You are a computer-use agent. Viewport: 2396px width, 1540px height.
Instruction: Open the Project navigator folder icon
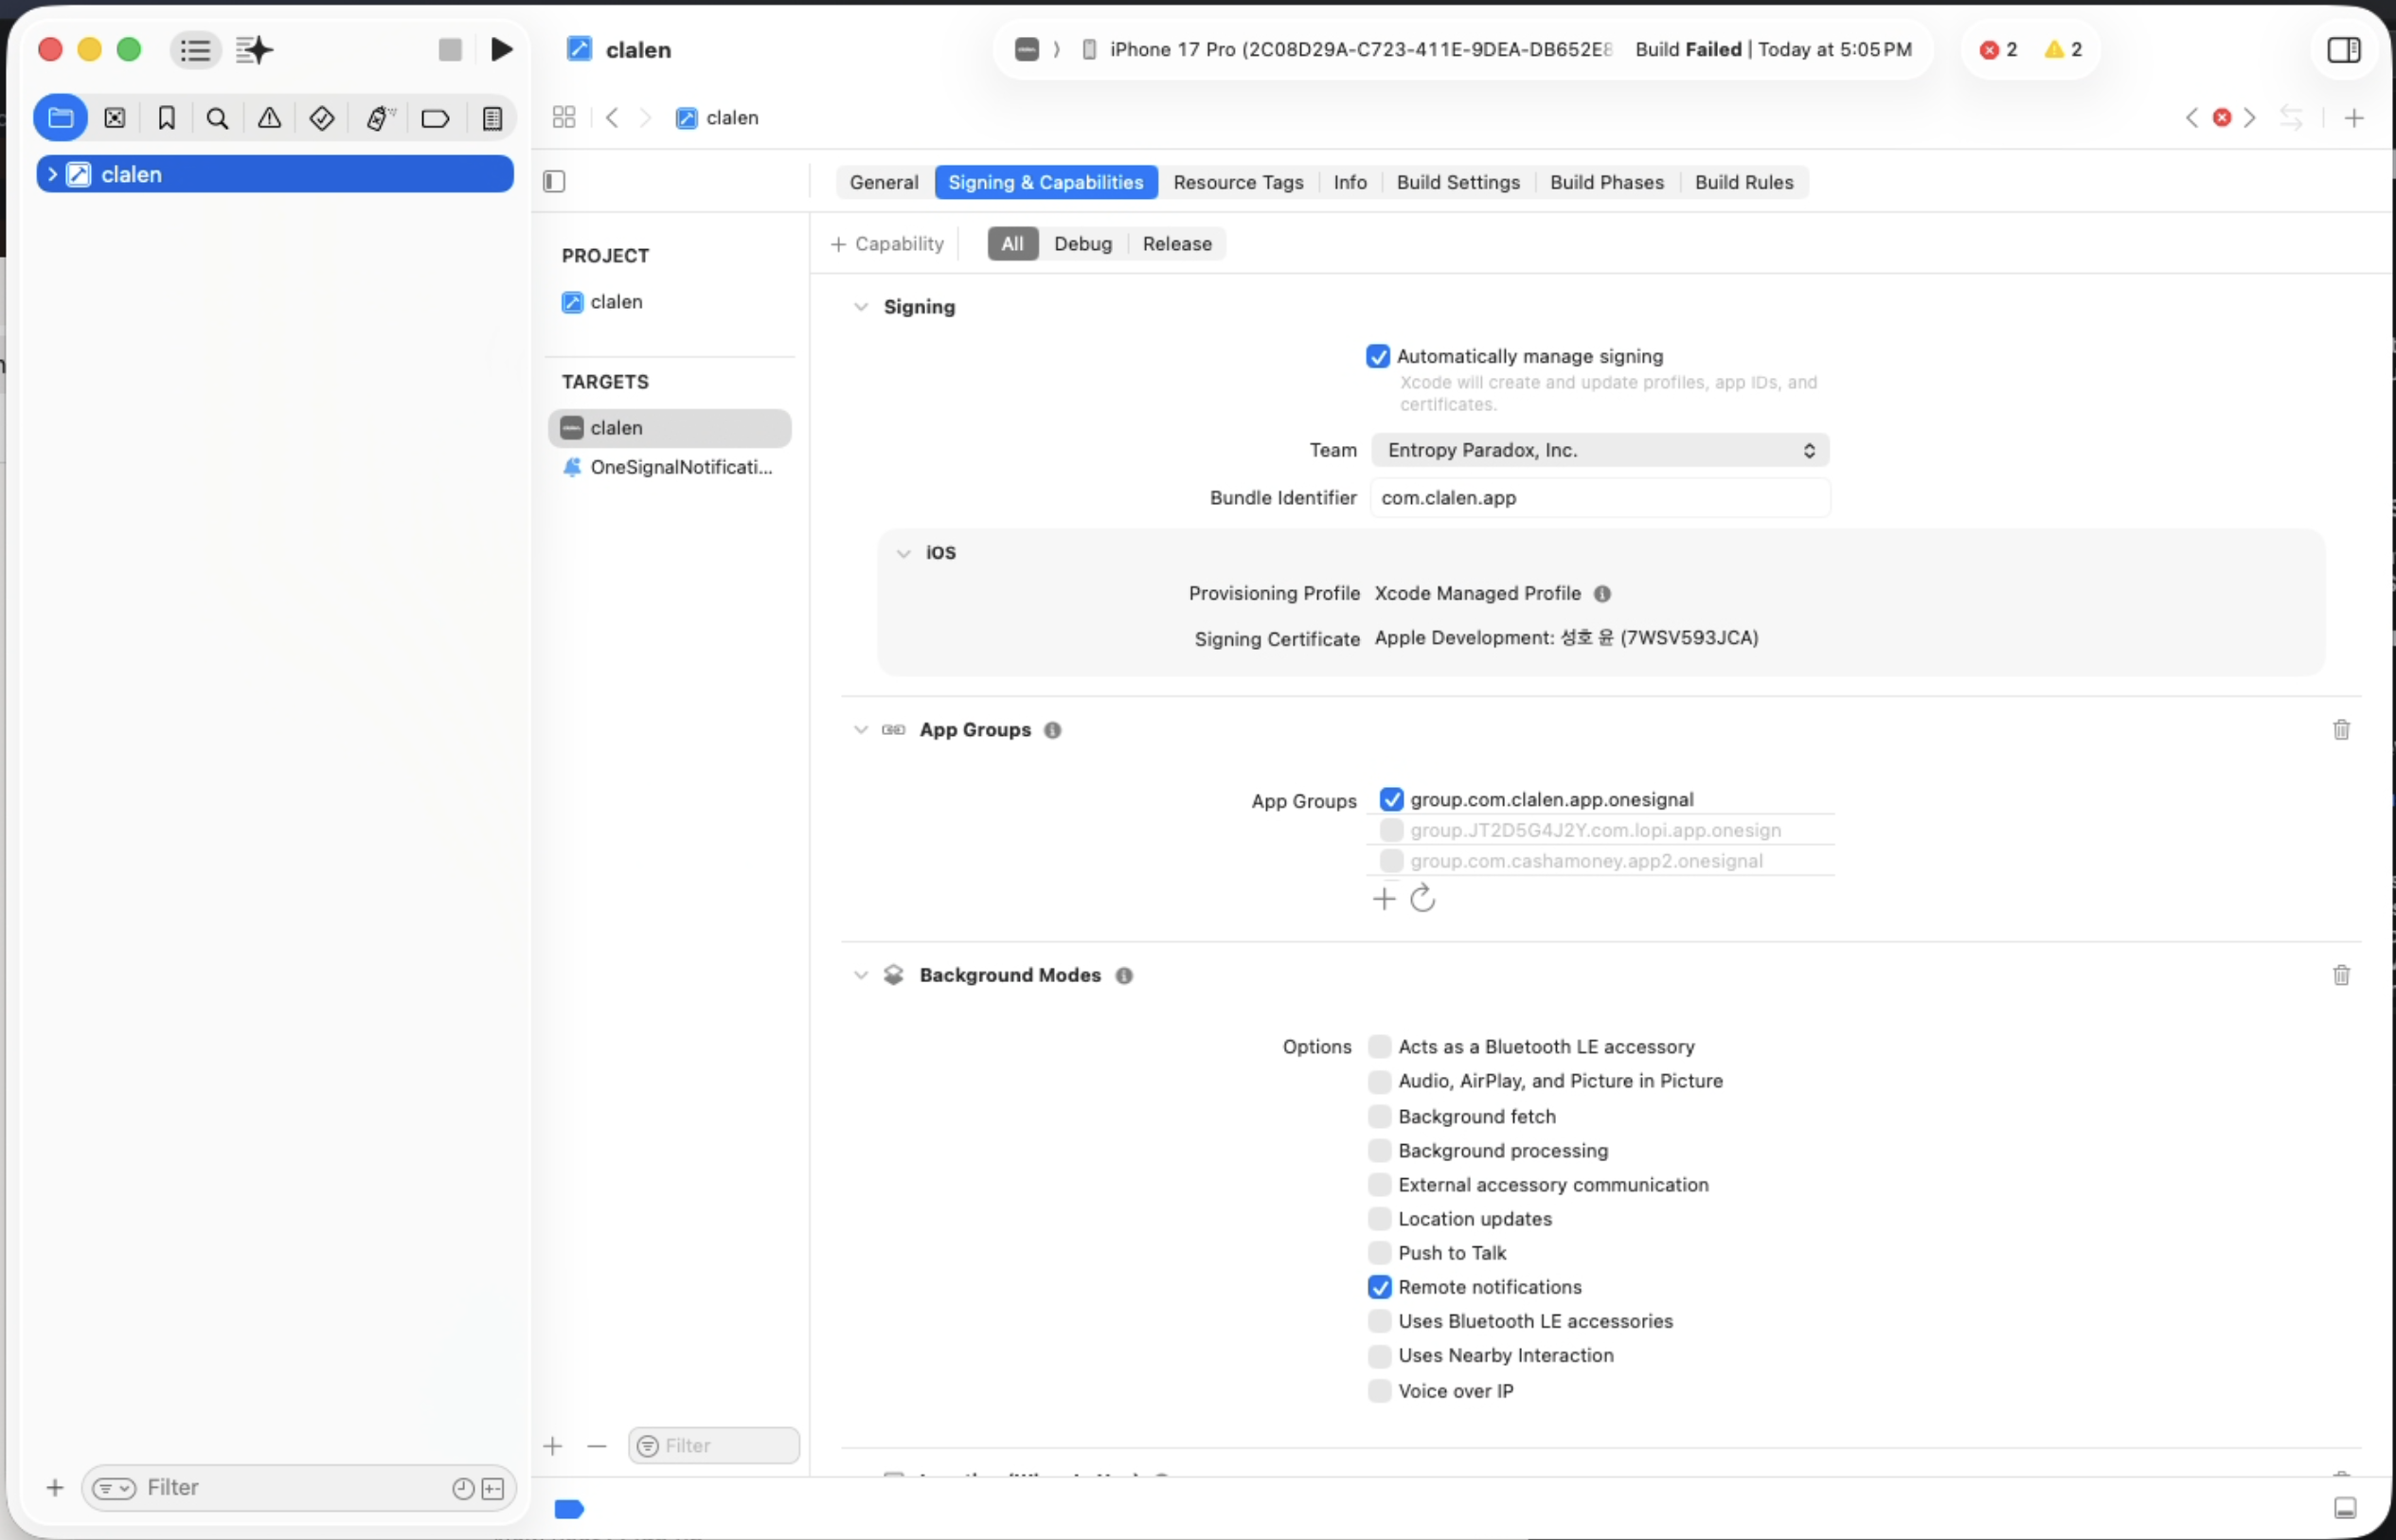click(x=61, y=118)
